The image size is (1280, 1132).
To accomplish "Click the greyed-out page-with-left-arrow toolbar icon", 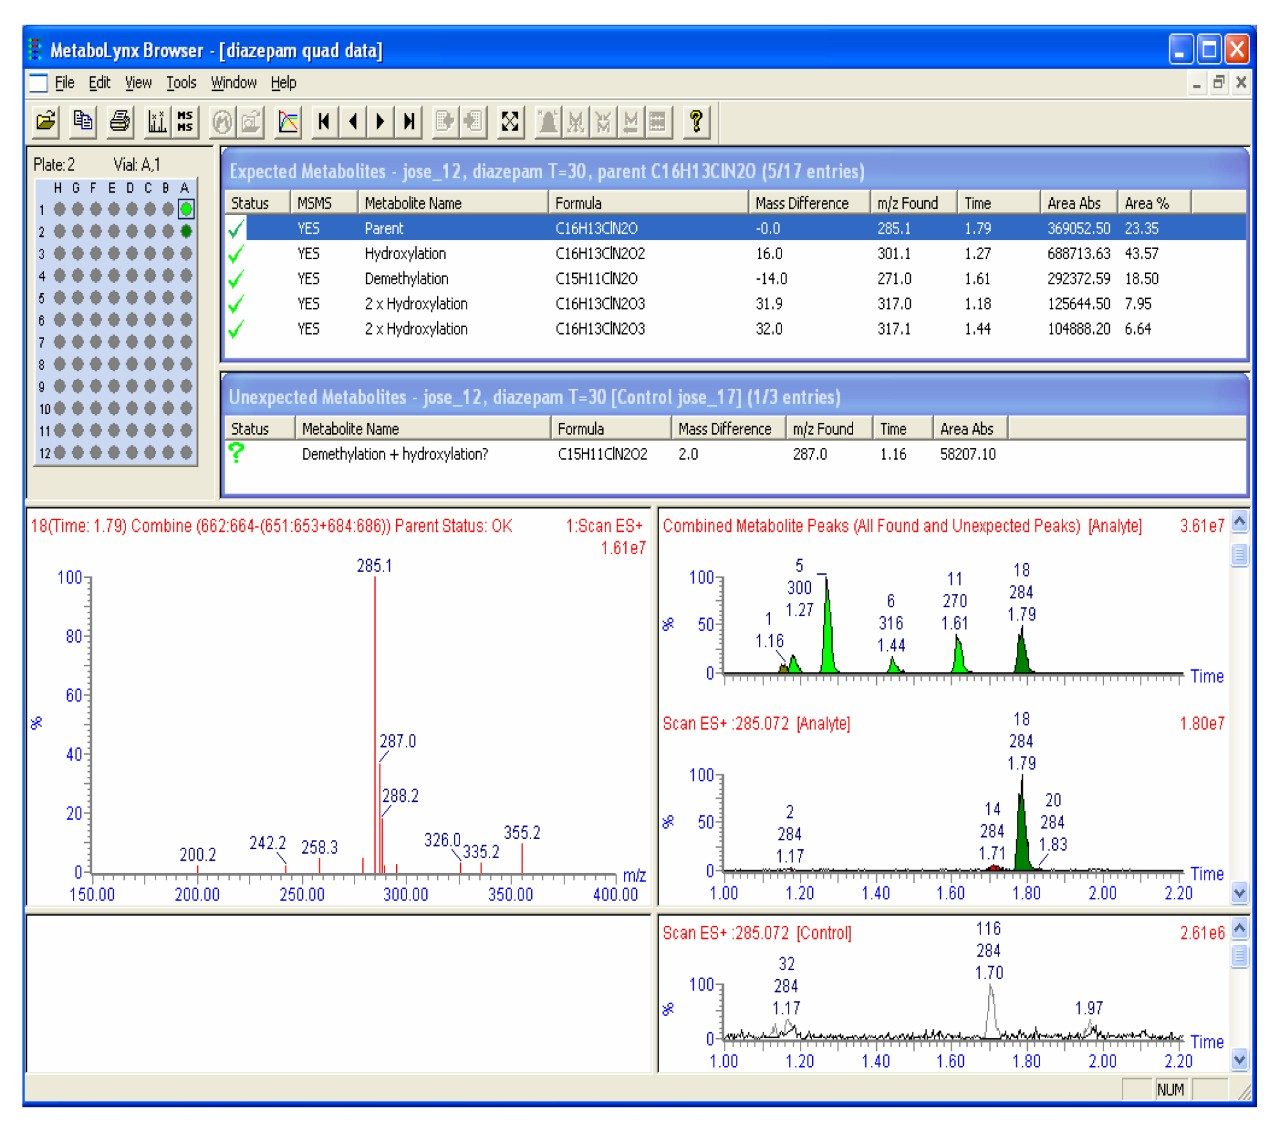I will click(473, 122).
